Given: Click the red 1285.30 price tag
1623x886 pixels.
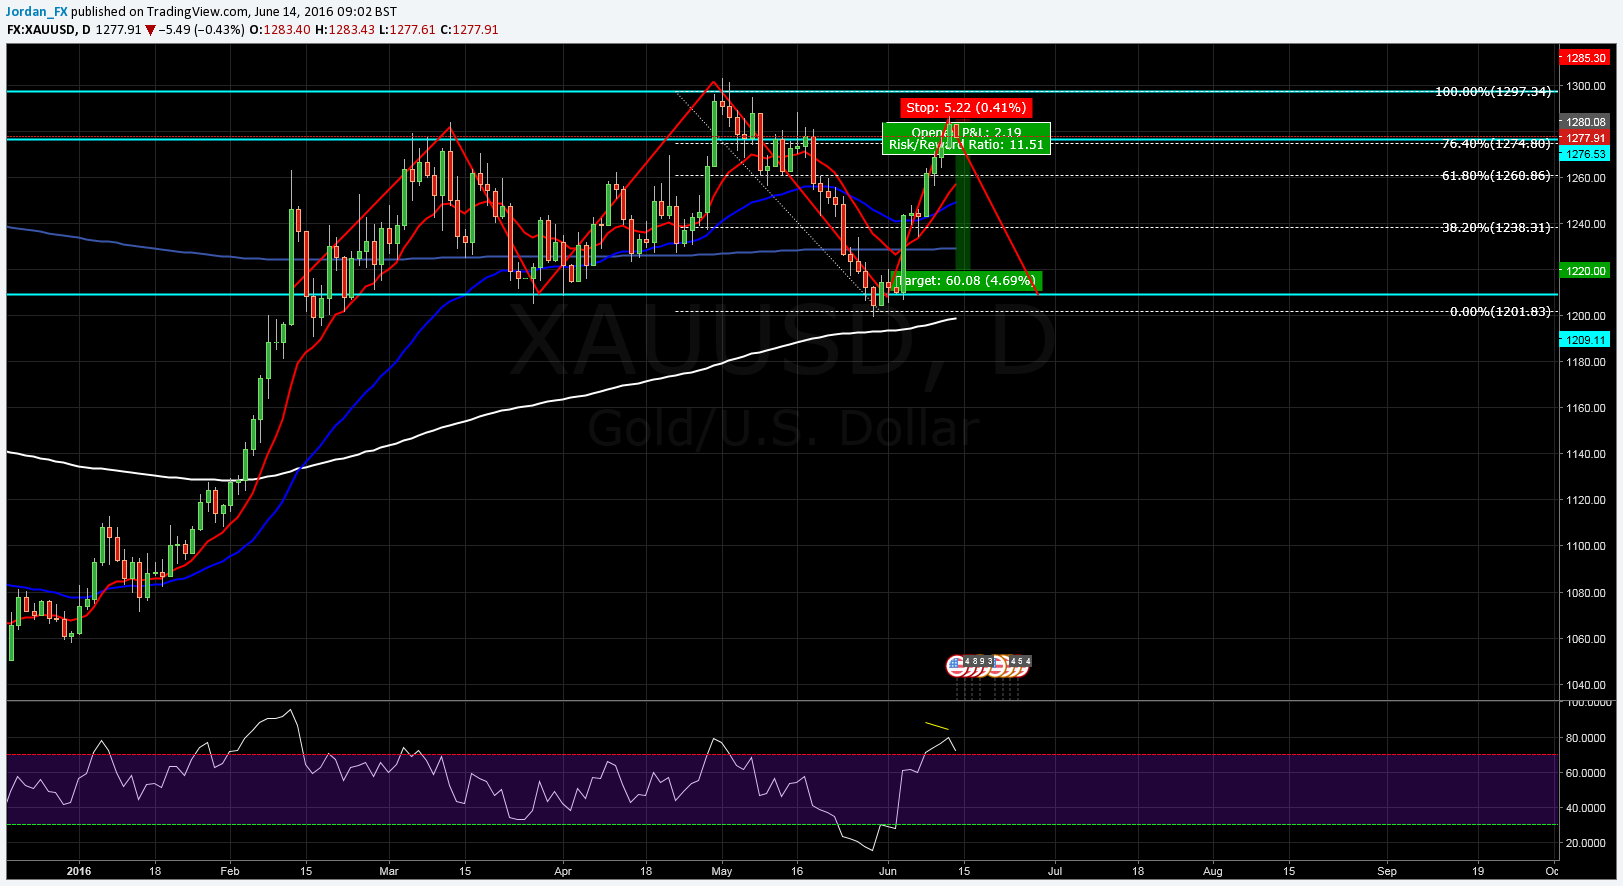Looking at the screenshot, I should click(x=1586, y=58).
